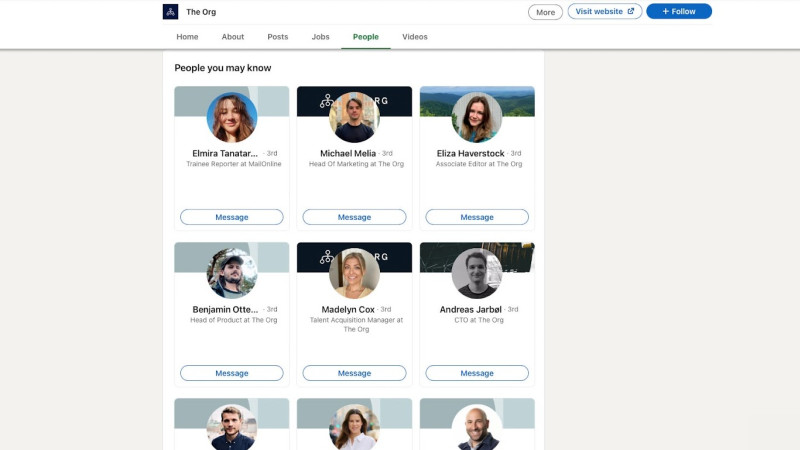Click the Elmira Tanatar... name link
The image size is (800, 450).
point(225,153)
